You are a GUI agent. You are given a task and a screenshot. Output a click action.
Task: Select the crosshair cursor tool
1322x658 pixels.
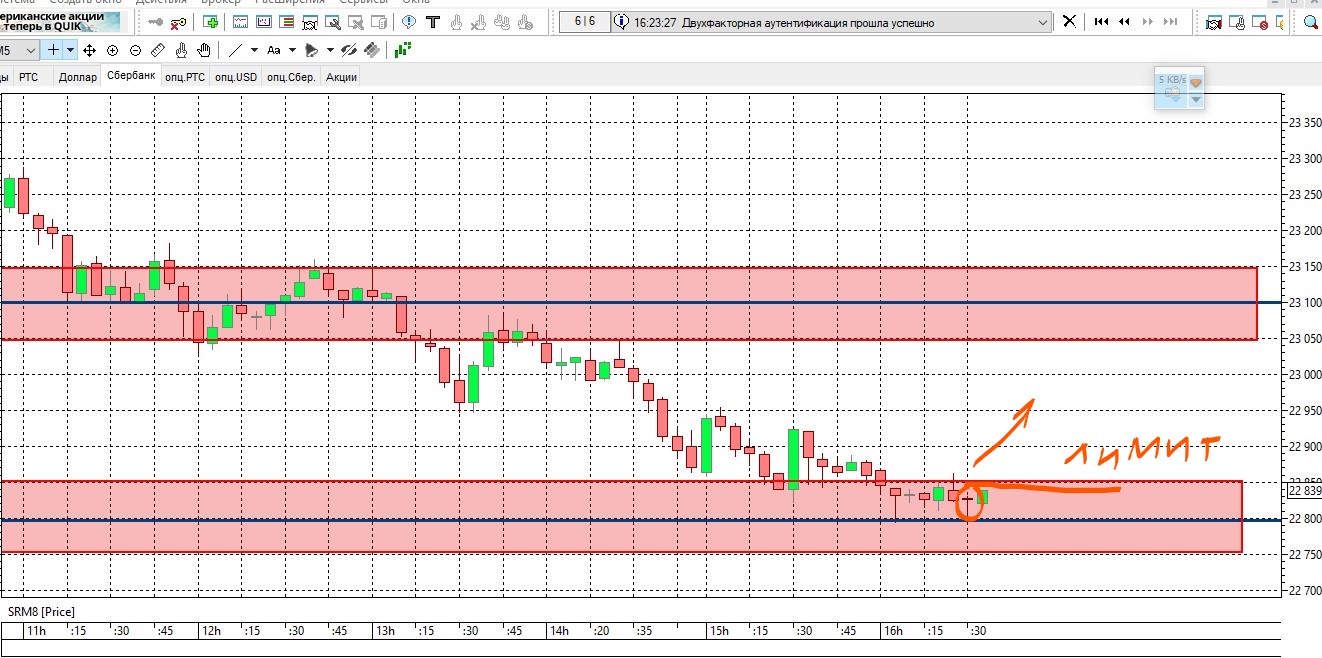pos(54,50)
